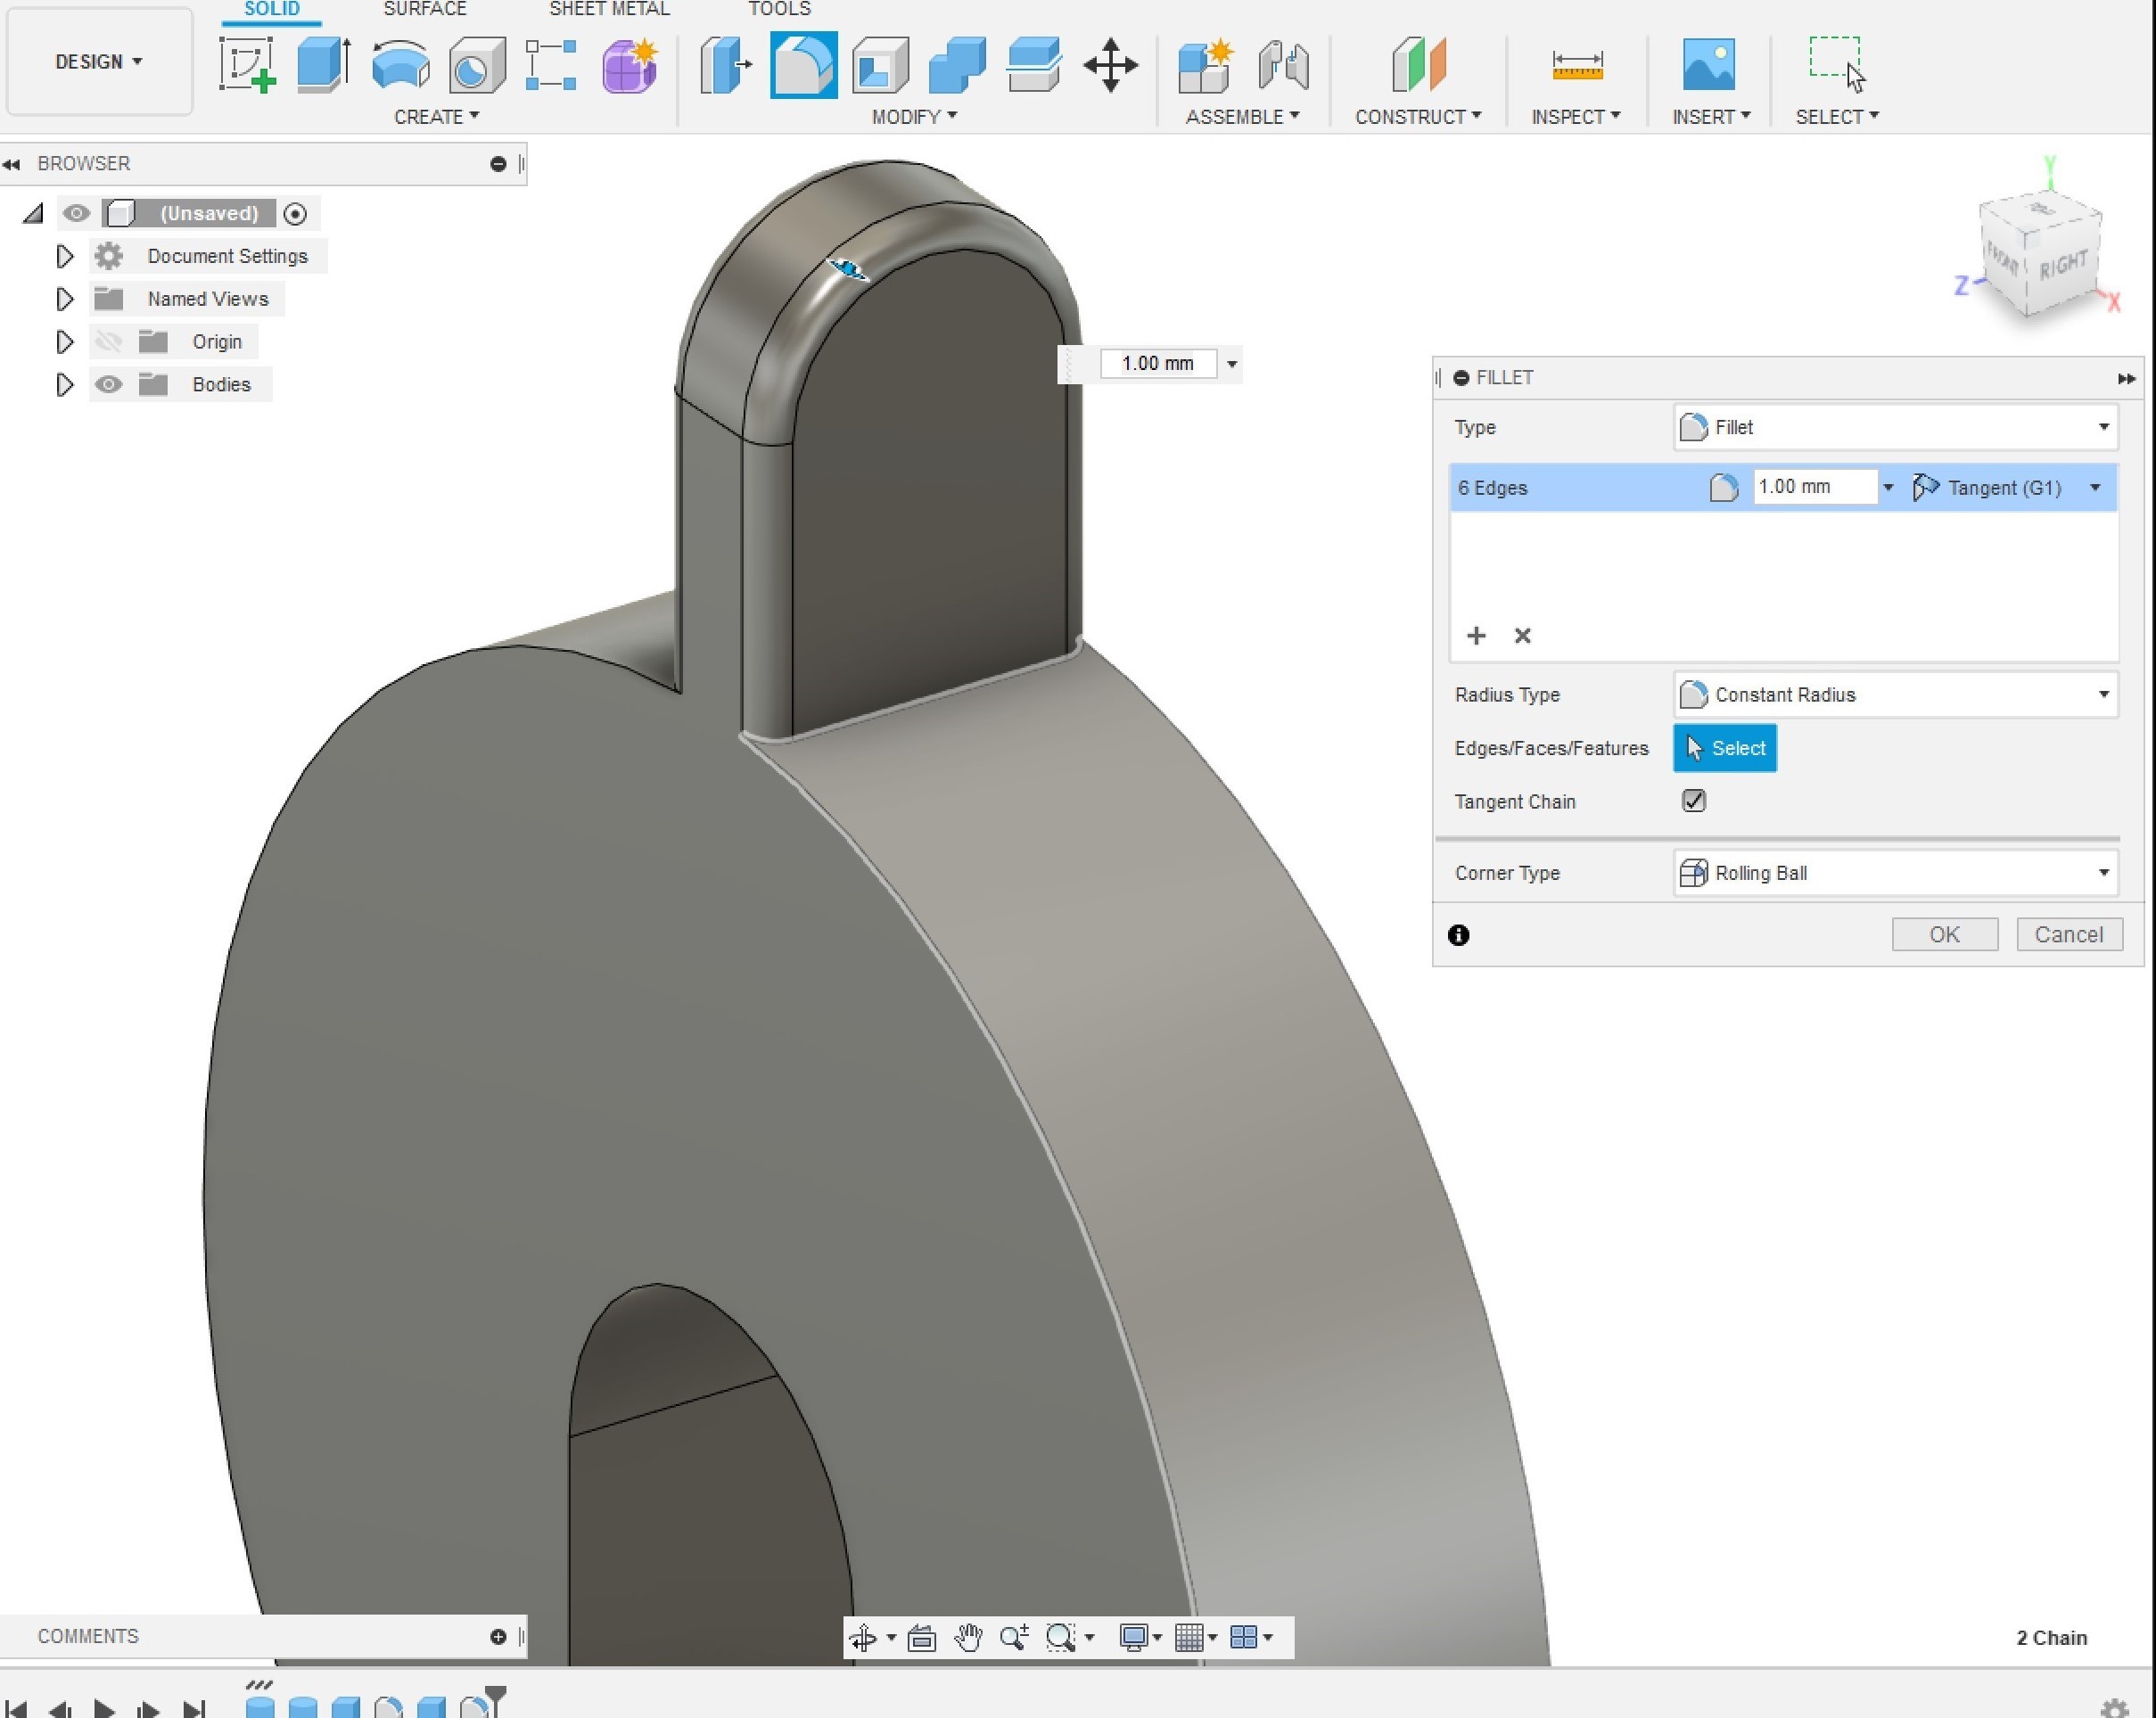The width and height of the screenshot is (2156, 1718).
Task: Open the Modify menu
Action: click(x=914, y=117)
